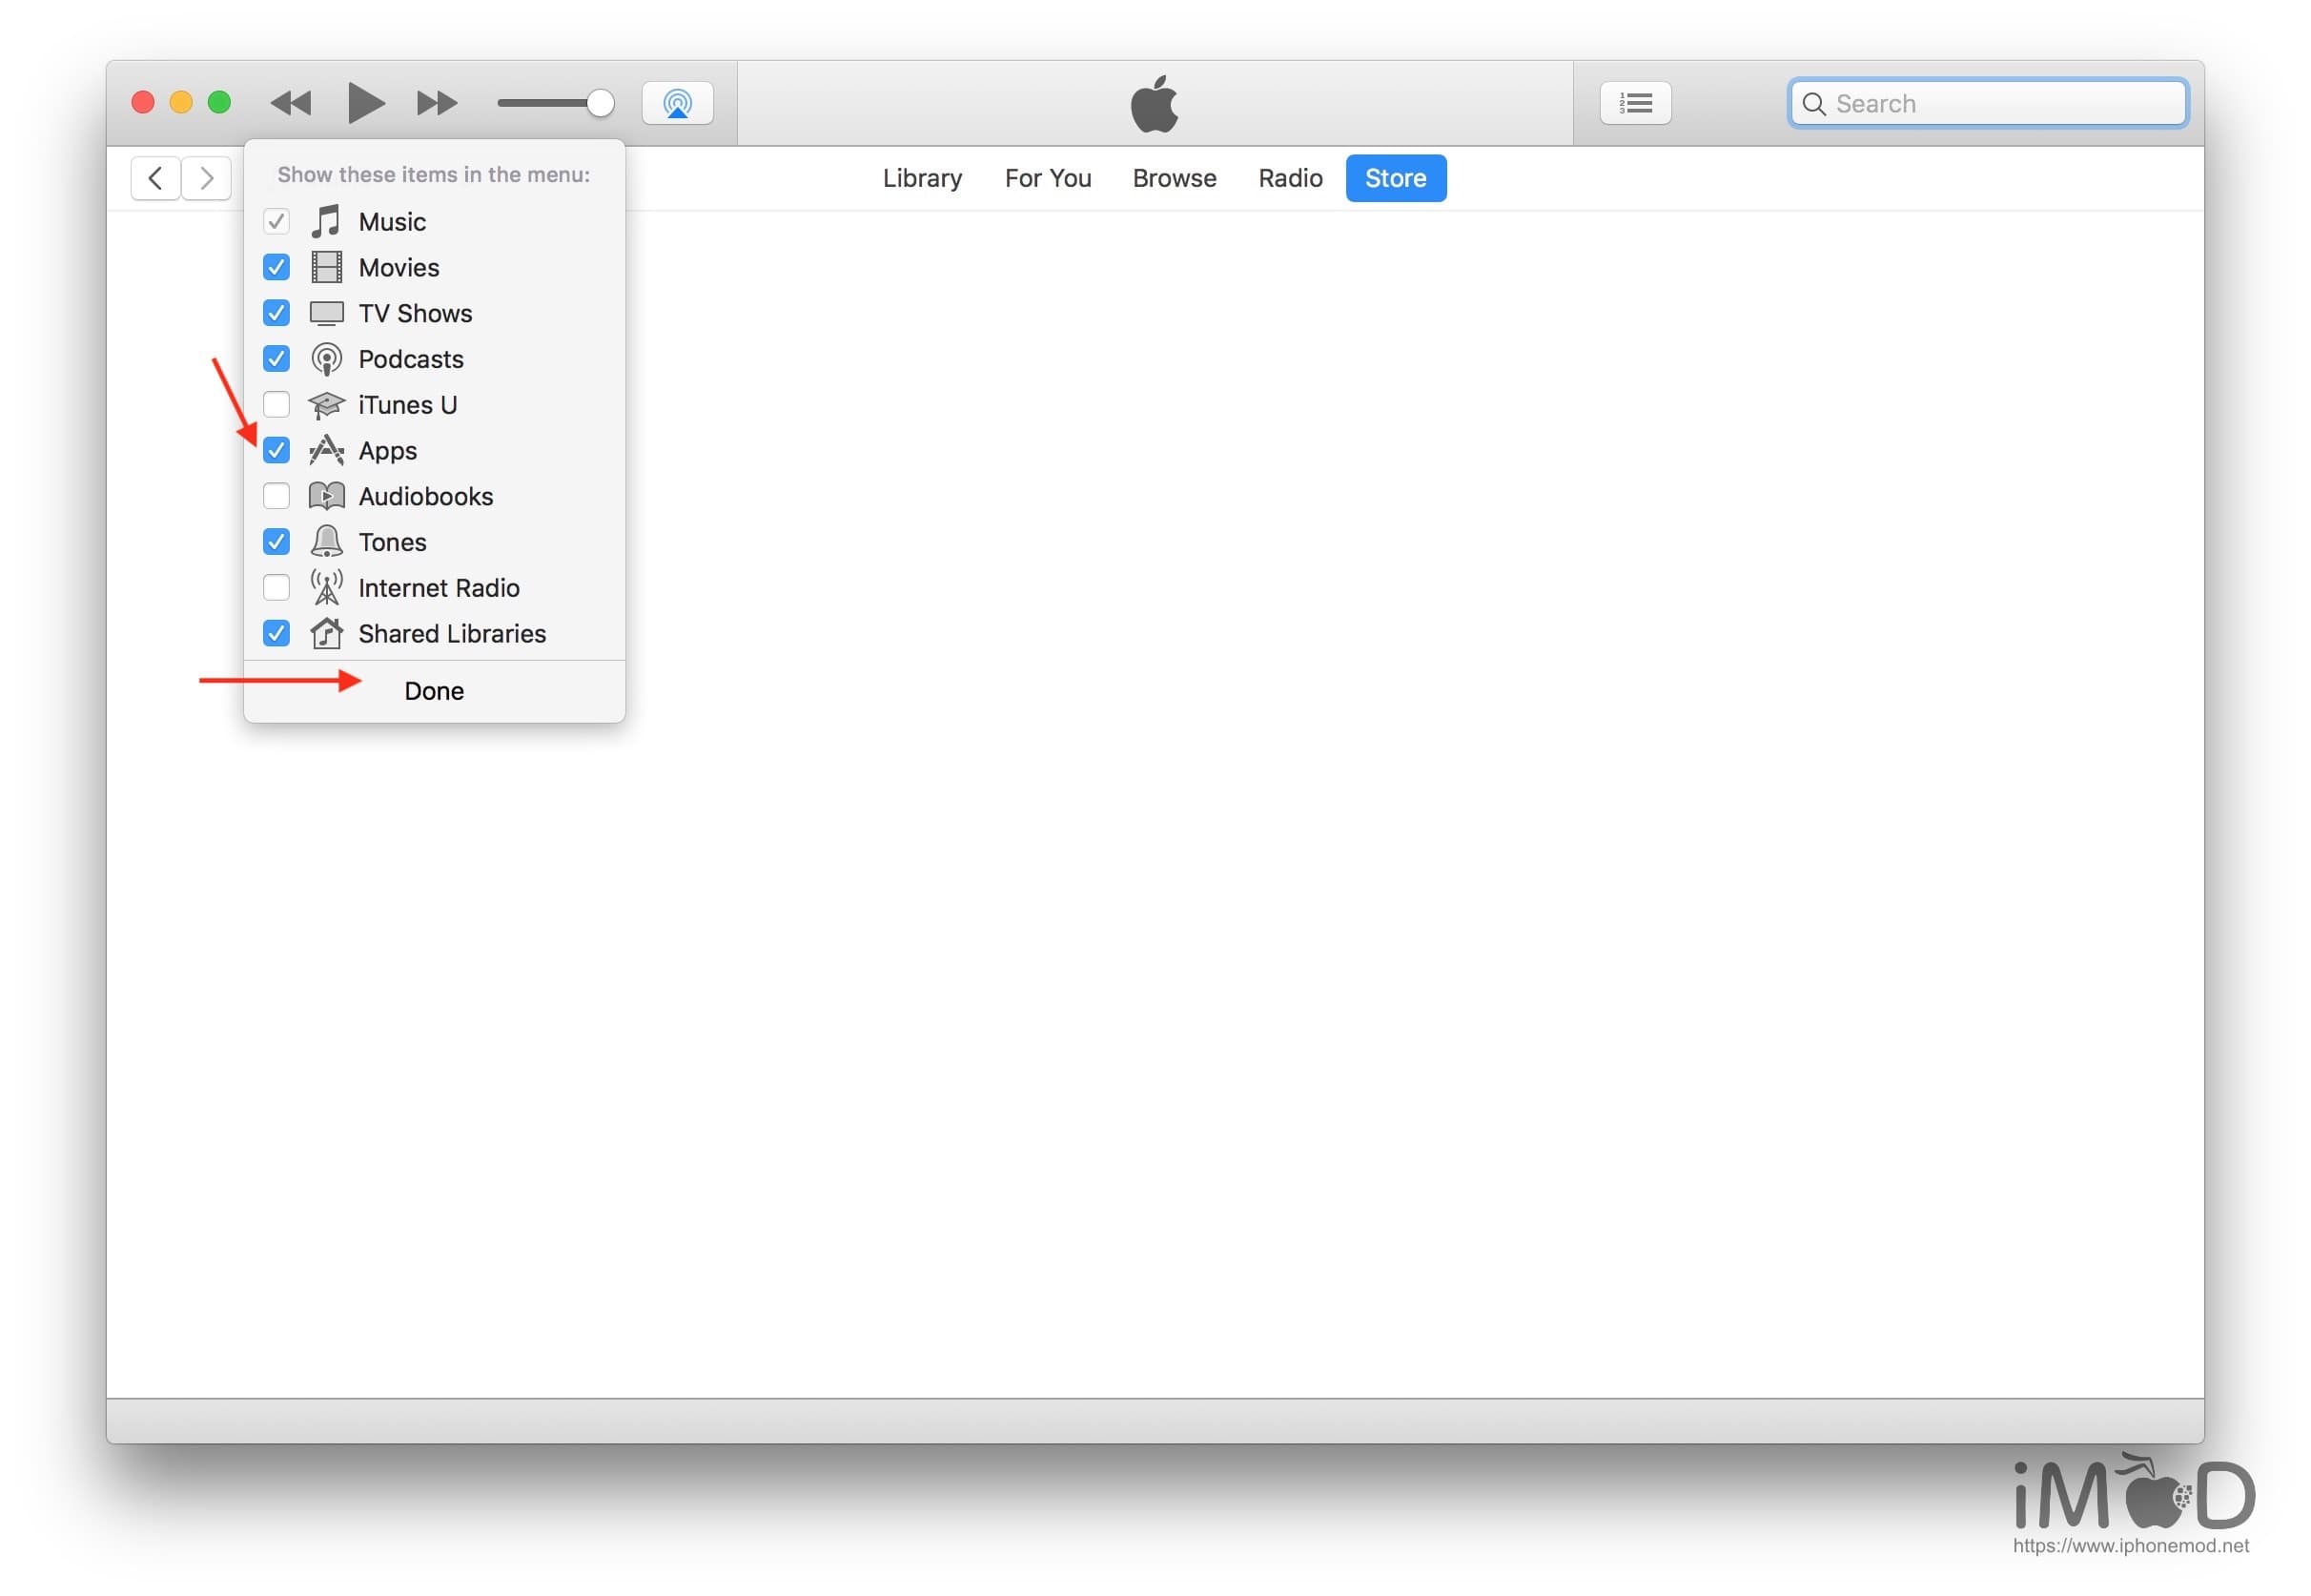Check the Internet Radio checkbox
Screen dimensions: 2311x1596
(276, 588)
